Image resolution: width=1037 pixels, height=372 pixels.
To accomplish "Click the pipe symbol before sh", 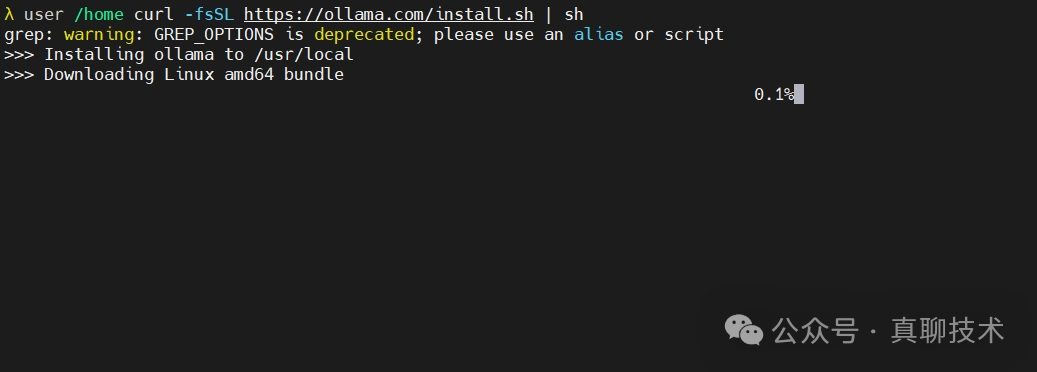I will [548, 14].
